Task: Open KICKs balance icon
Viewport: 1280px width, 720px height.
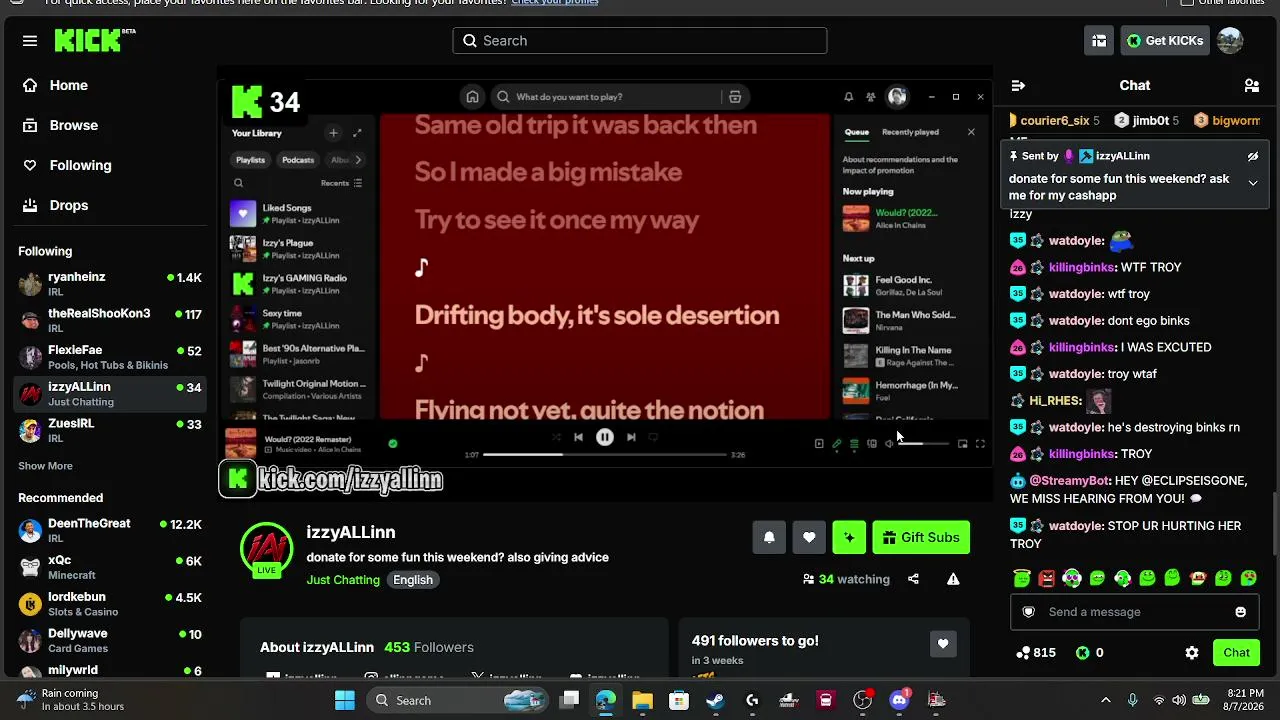Action: click(x=1082, y=653)
